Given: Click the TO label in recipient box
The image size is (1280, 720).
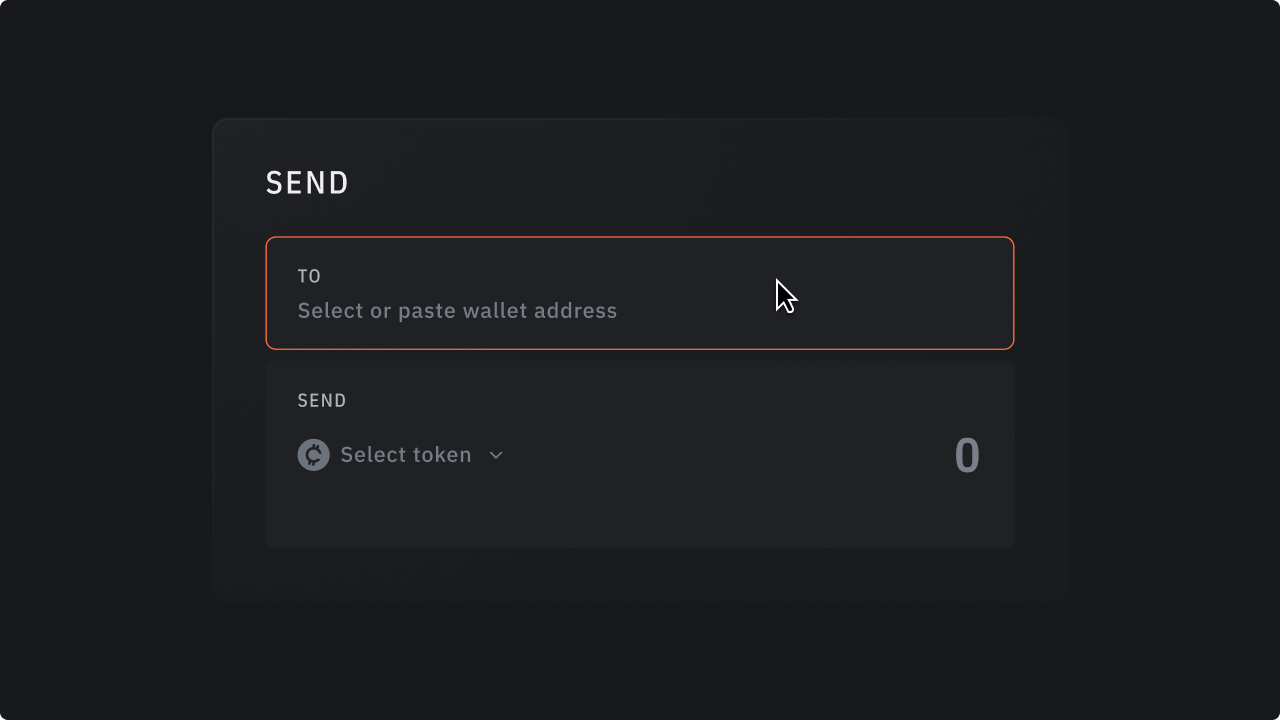Looking at the screenshot, I should [309, 276].
